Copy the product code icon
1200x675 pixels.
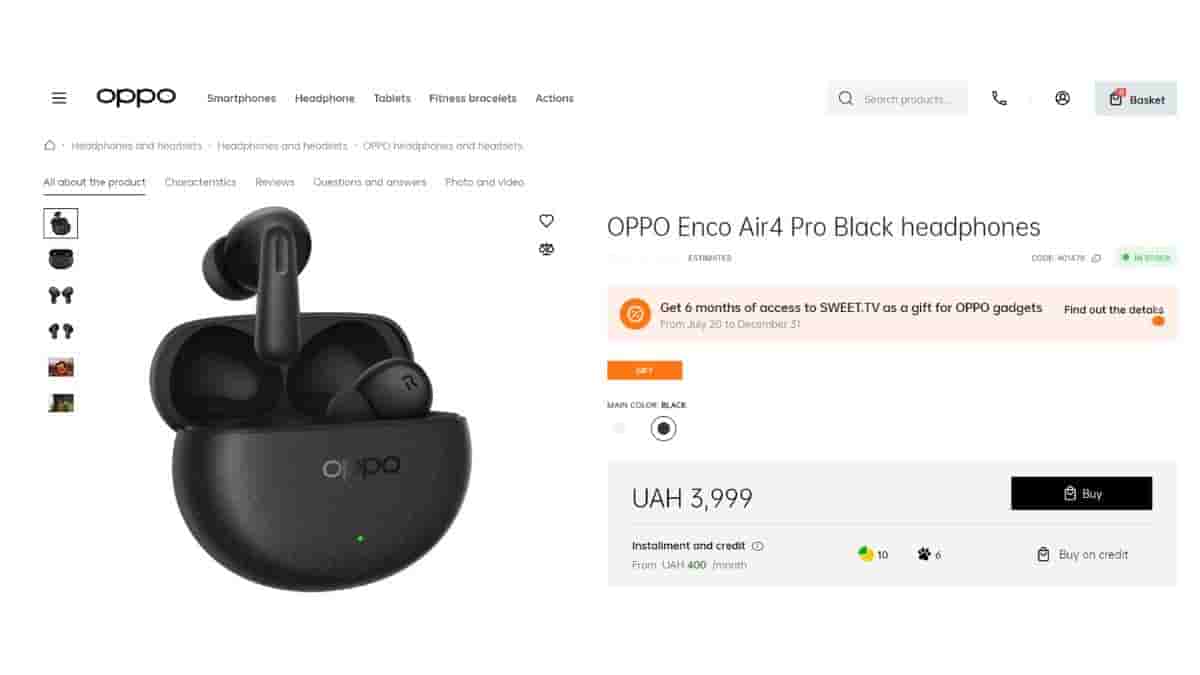point(1096,258)
